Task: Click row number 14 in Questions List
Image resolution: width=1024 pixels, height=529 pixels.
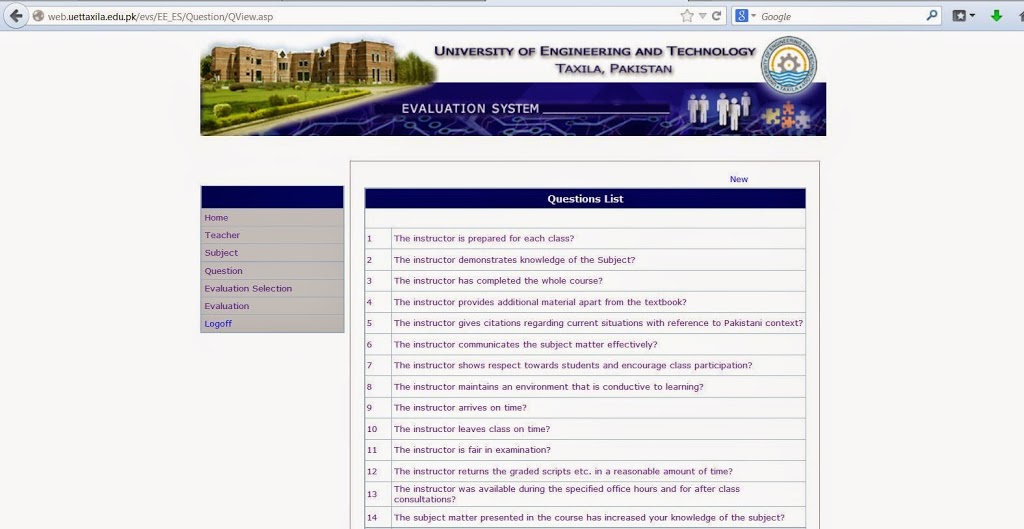Action: pyautogui.click(x=372, y=517)
